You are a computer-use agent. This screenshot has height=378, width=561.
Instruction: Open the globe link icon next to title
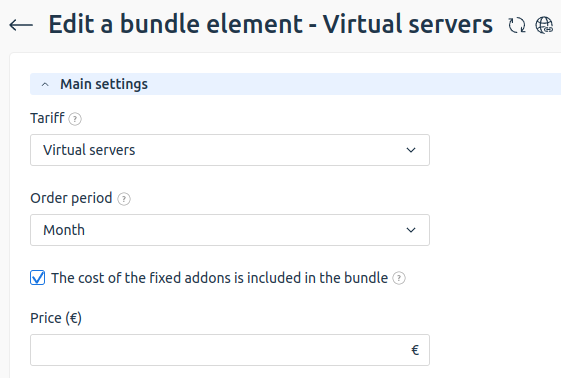coord(544,25)
